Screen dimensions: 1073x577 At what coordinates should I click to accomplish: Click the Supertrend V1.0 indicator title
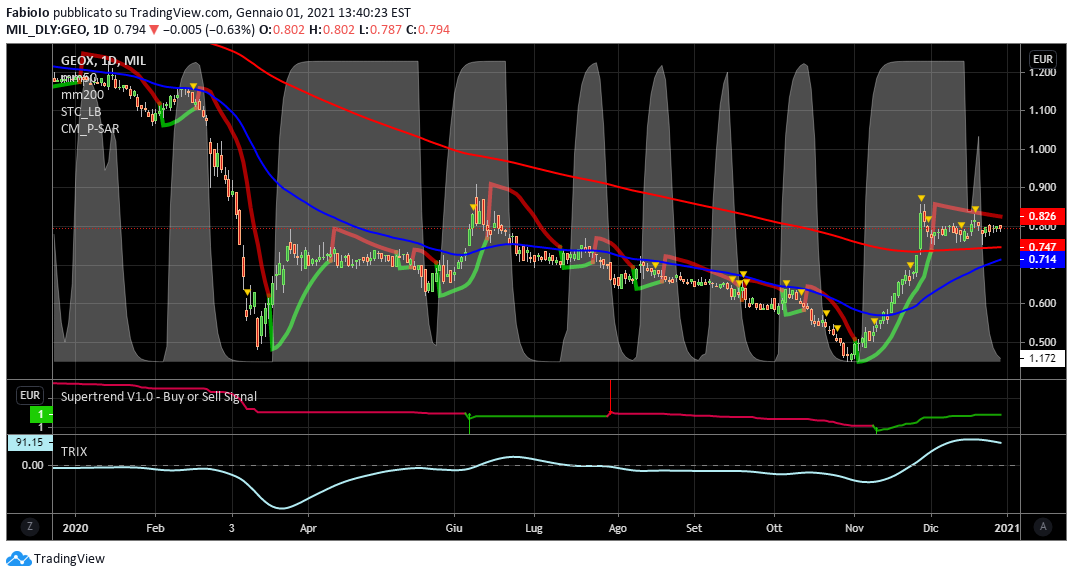[x=158, y=396]
